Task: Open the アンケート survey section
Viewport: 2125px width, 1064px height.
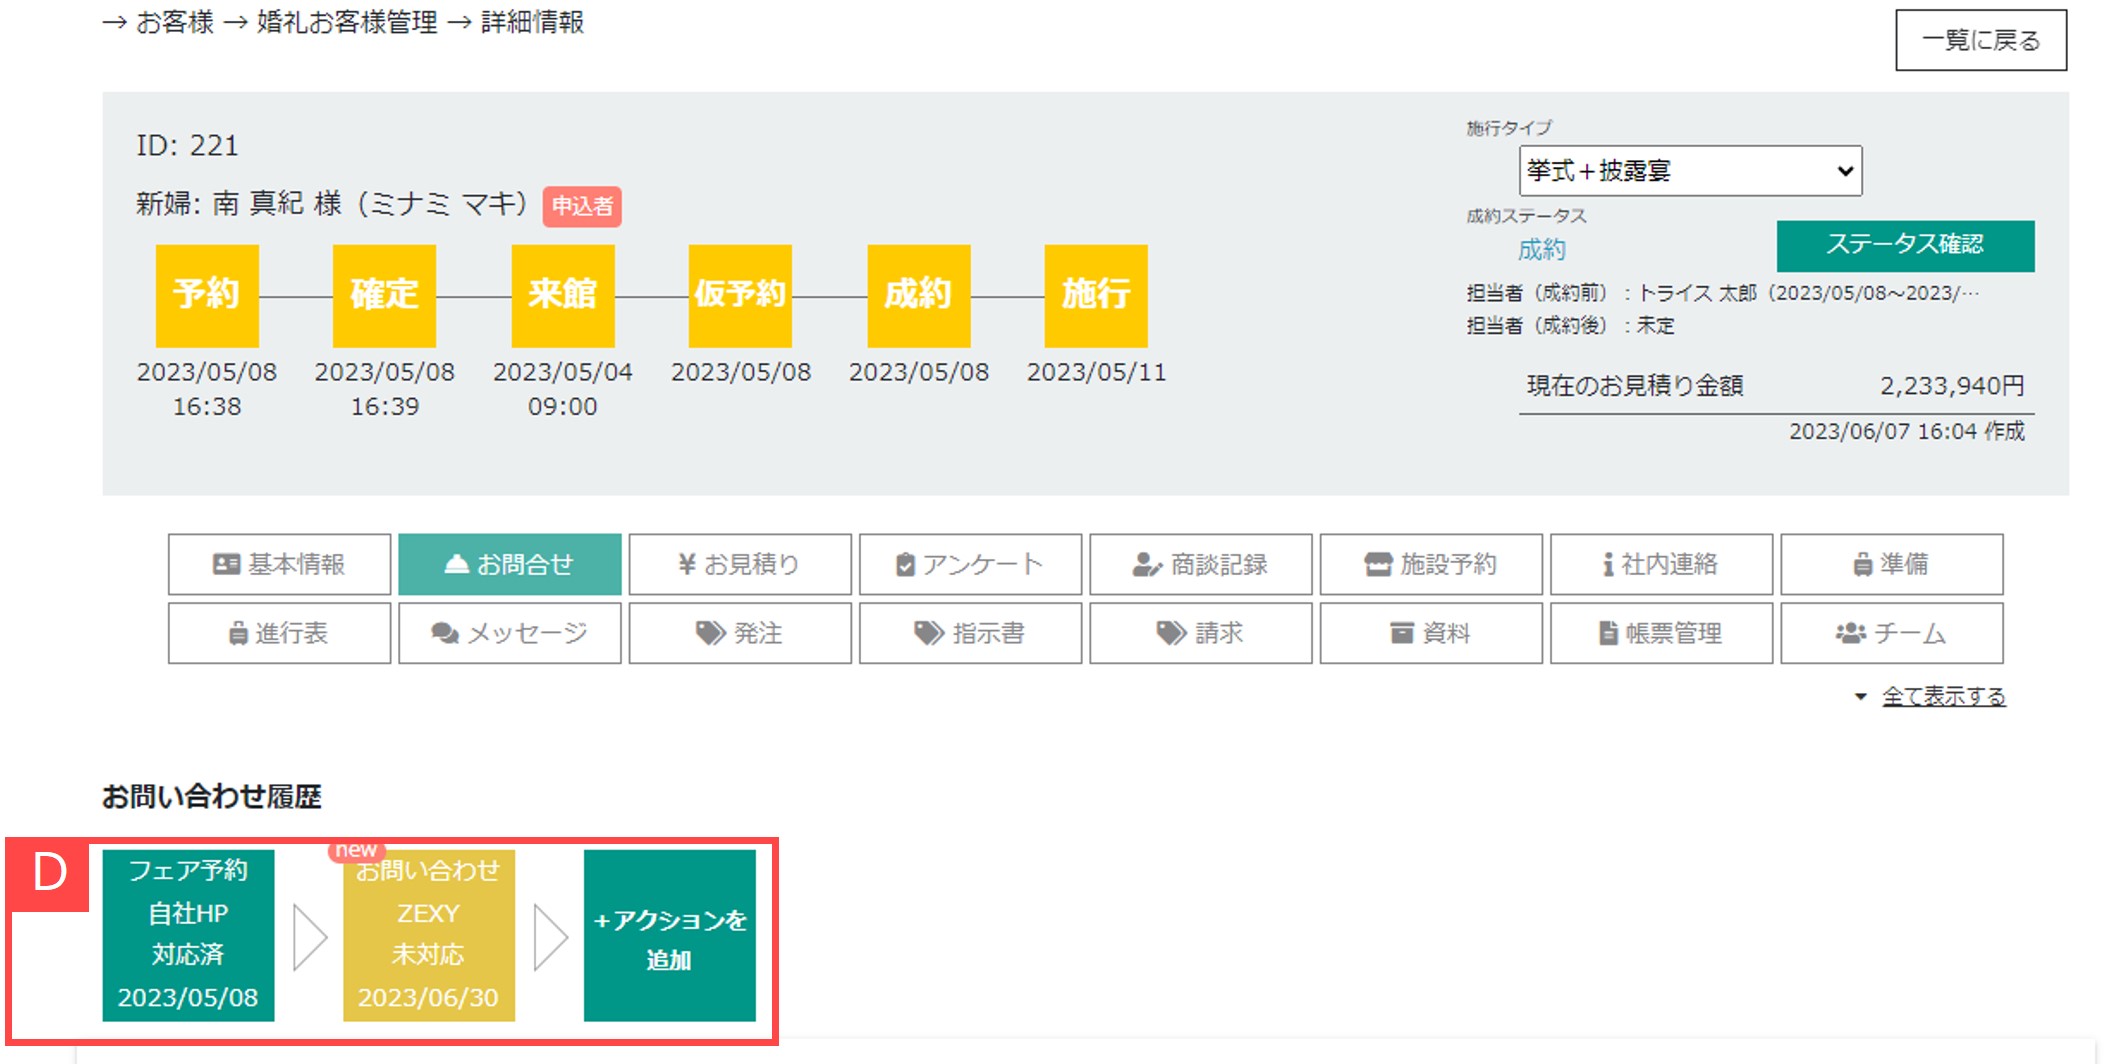Action: (968, 563)
